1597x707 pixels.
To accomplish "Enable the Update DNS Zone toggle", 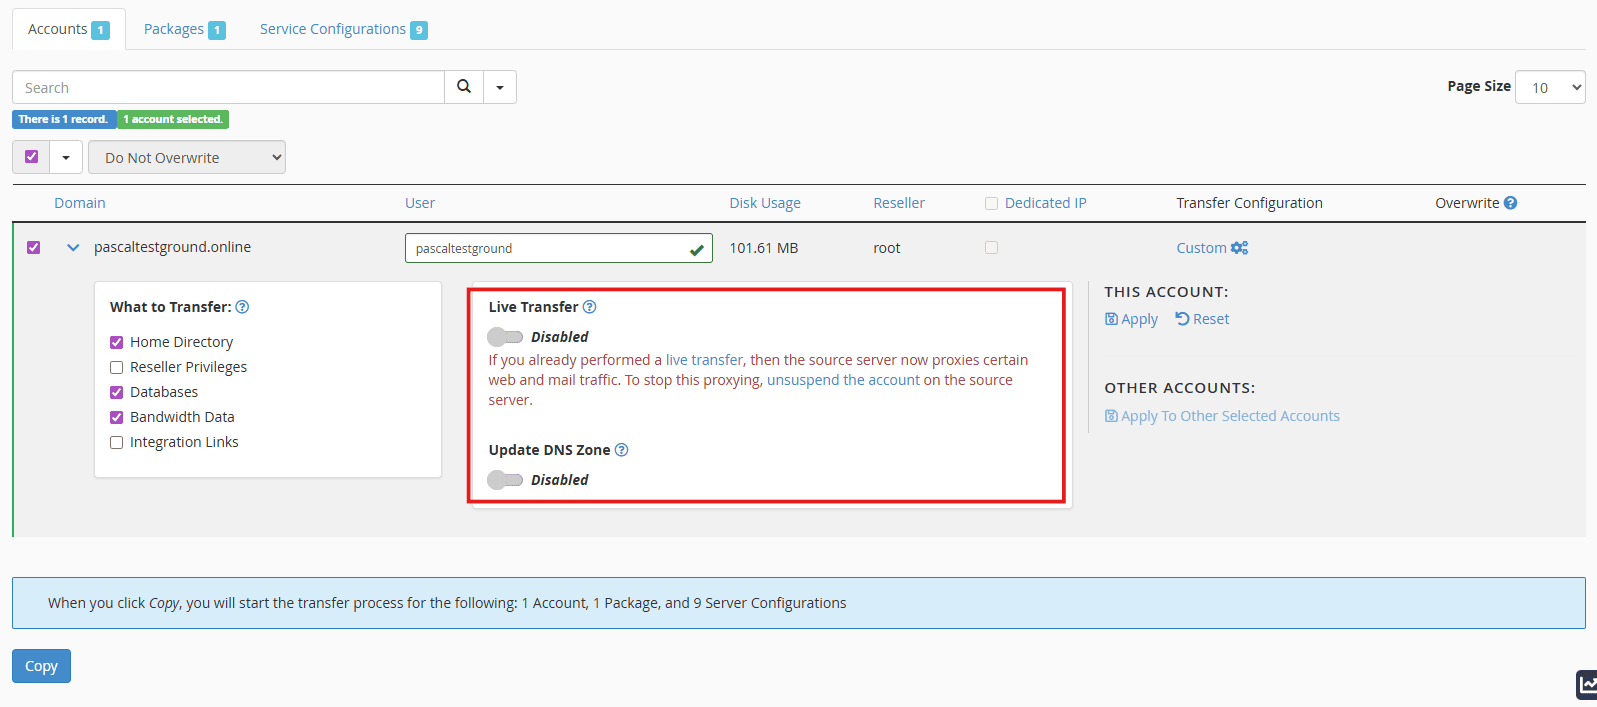I will tap(505, 480).
